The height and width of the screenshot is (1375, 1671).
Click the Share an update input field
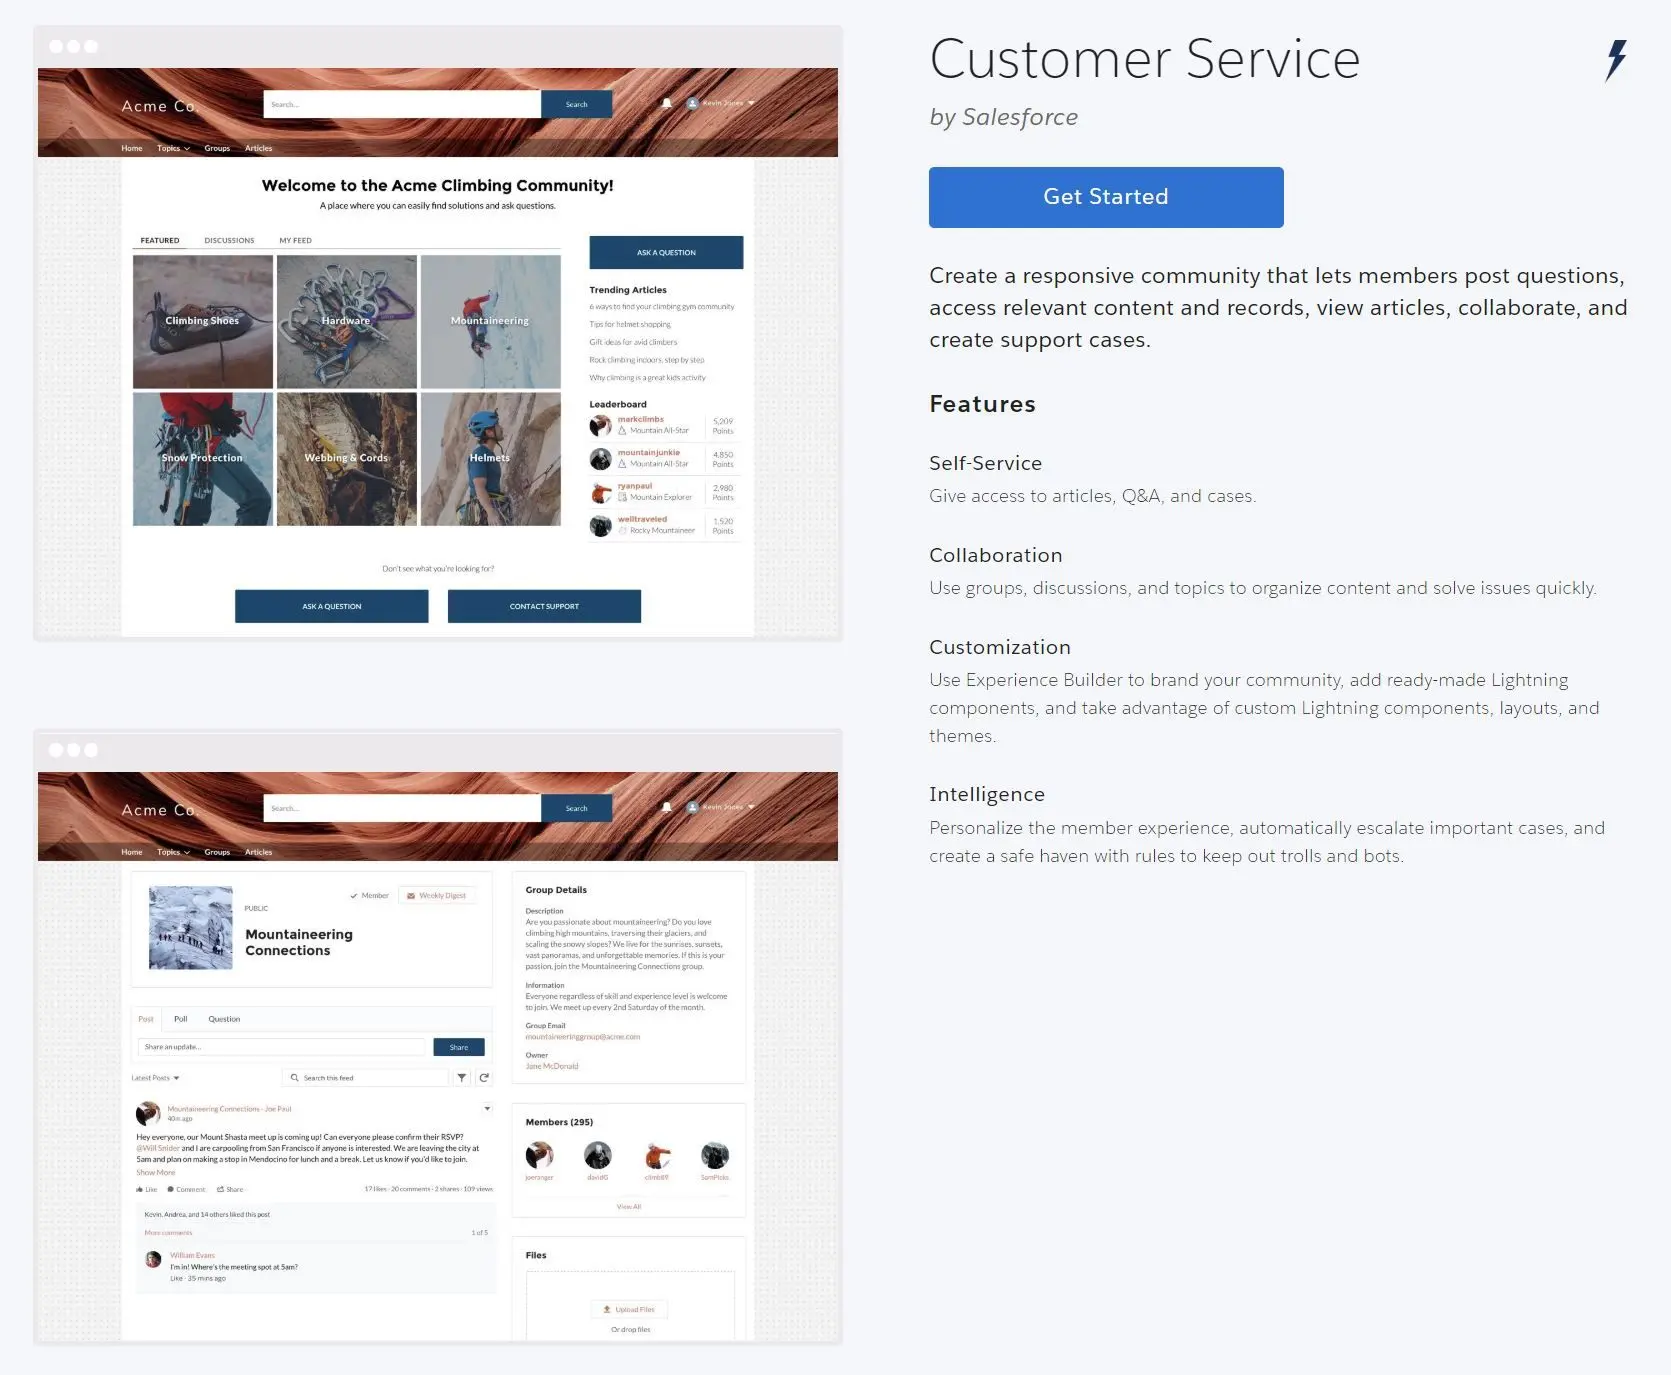click(x=281, y=1047)
